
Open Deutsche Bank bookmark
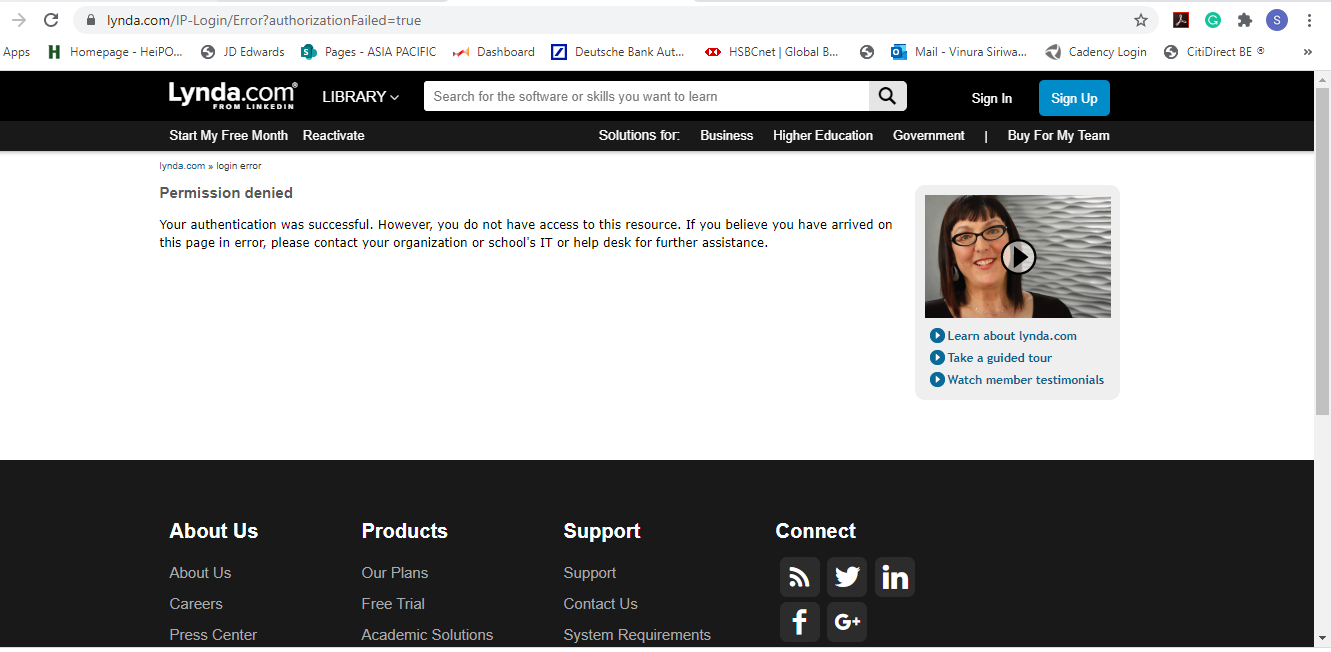(618, 52)
